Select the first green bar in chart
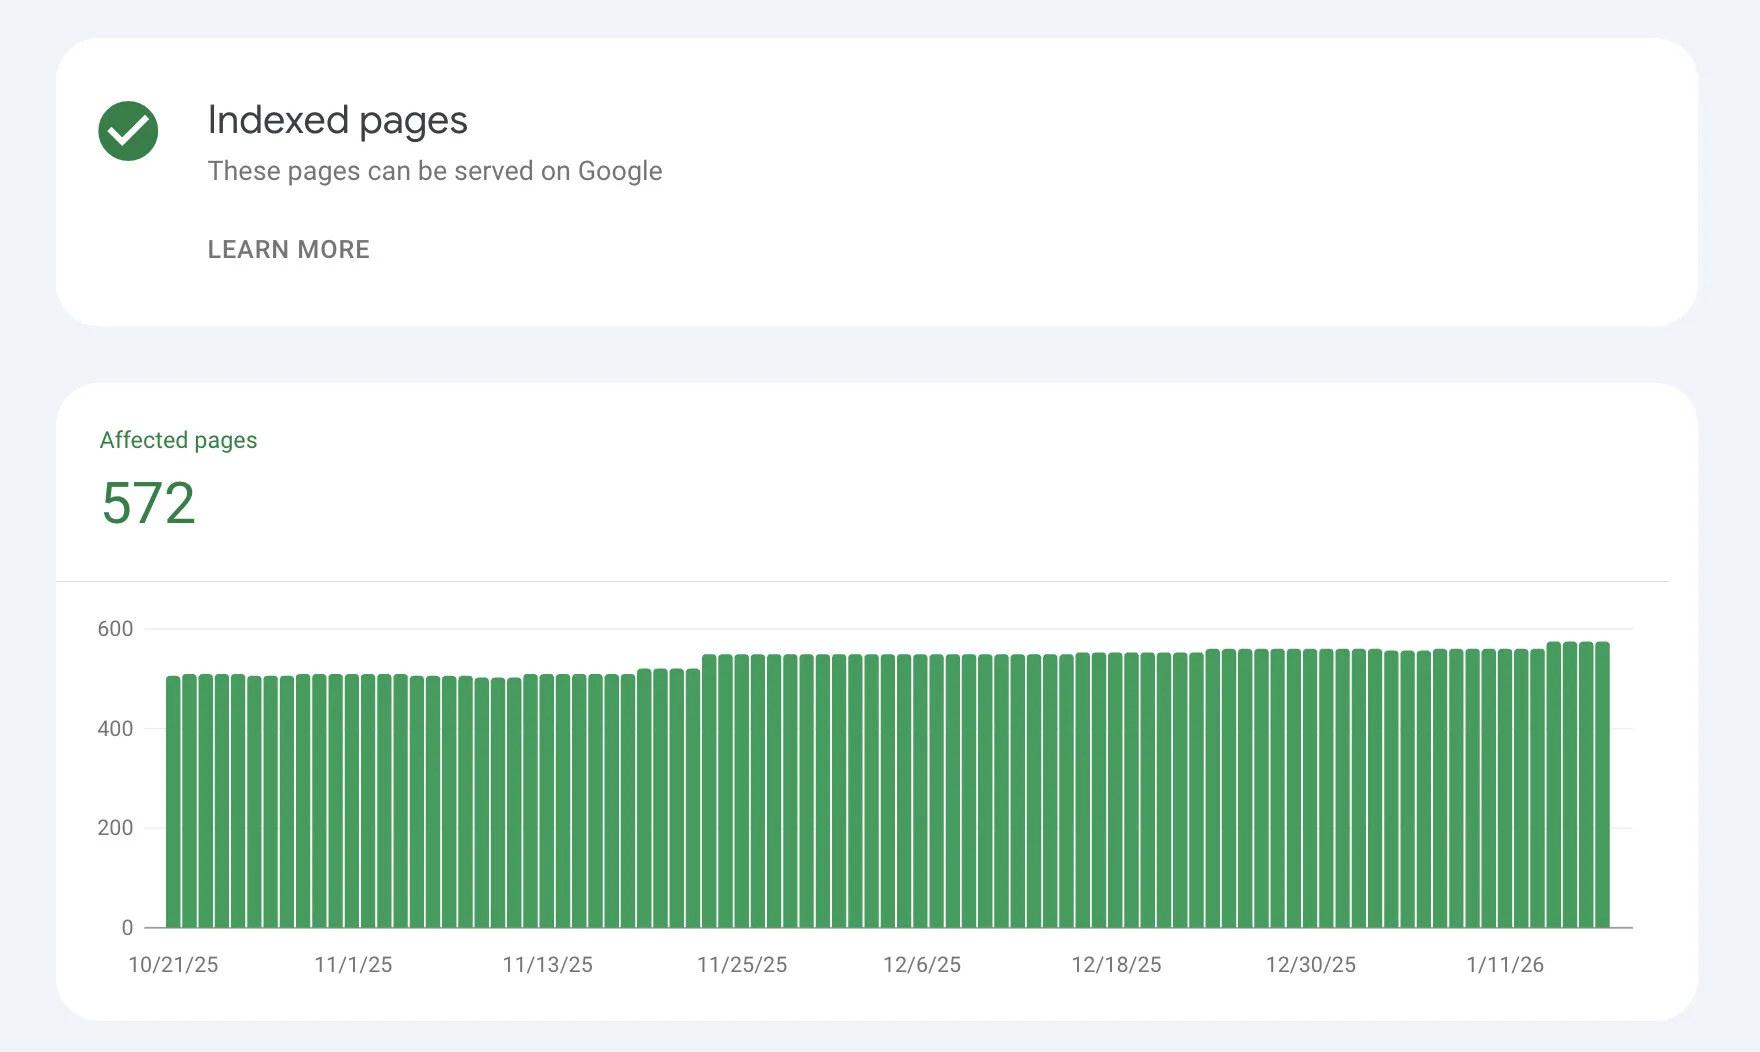Viewport: 1760px width, 1052px height. tap(173, 802)
